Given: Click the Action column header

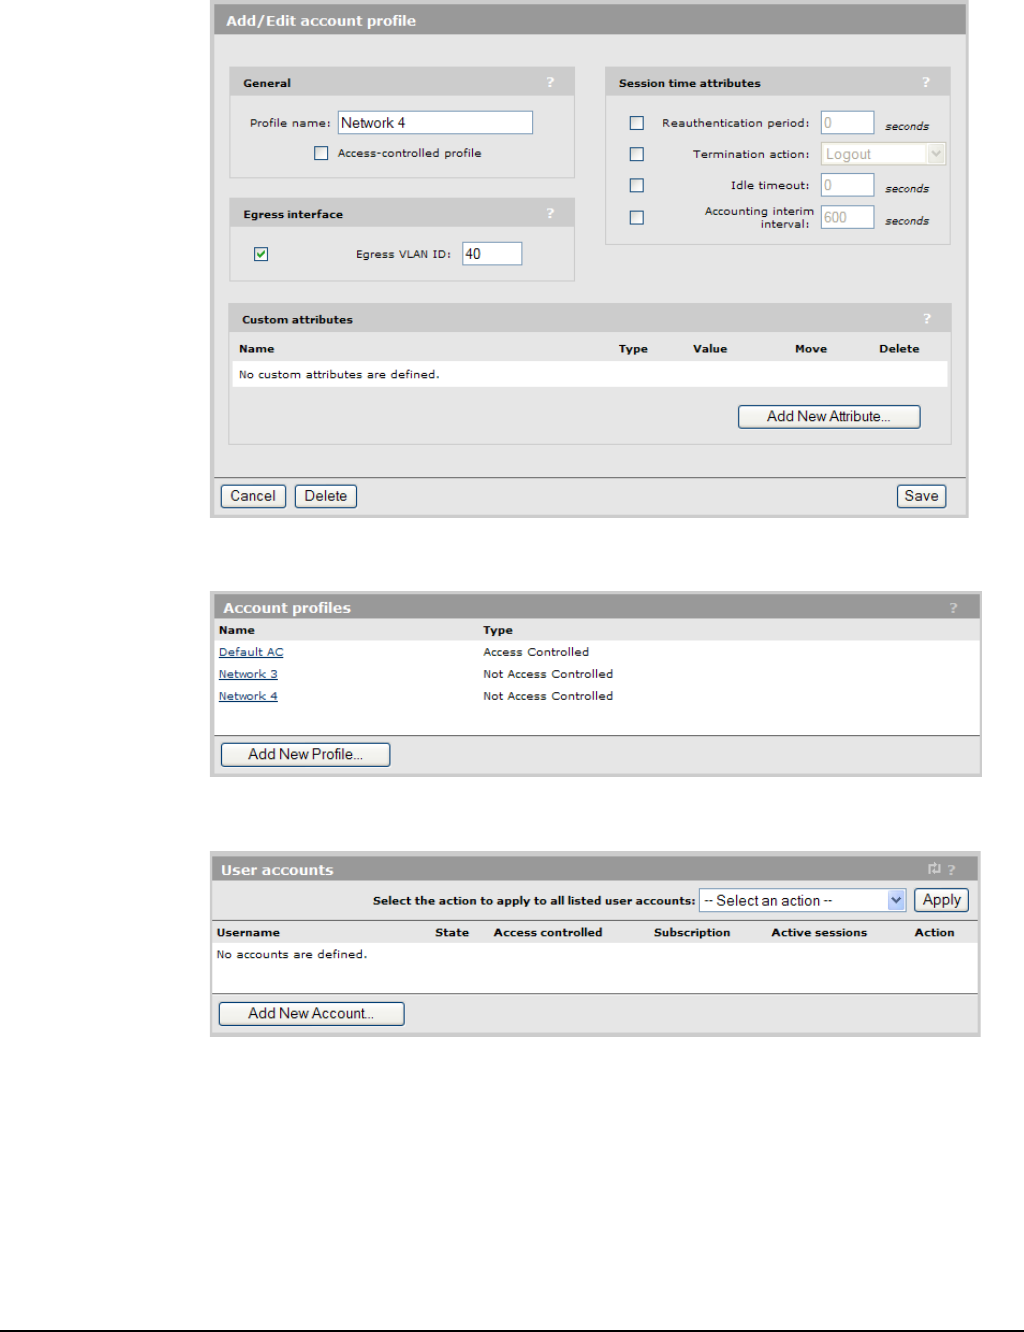Looking at the screenshot, I should click(934, 932).
